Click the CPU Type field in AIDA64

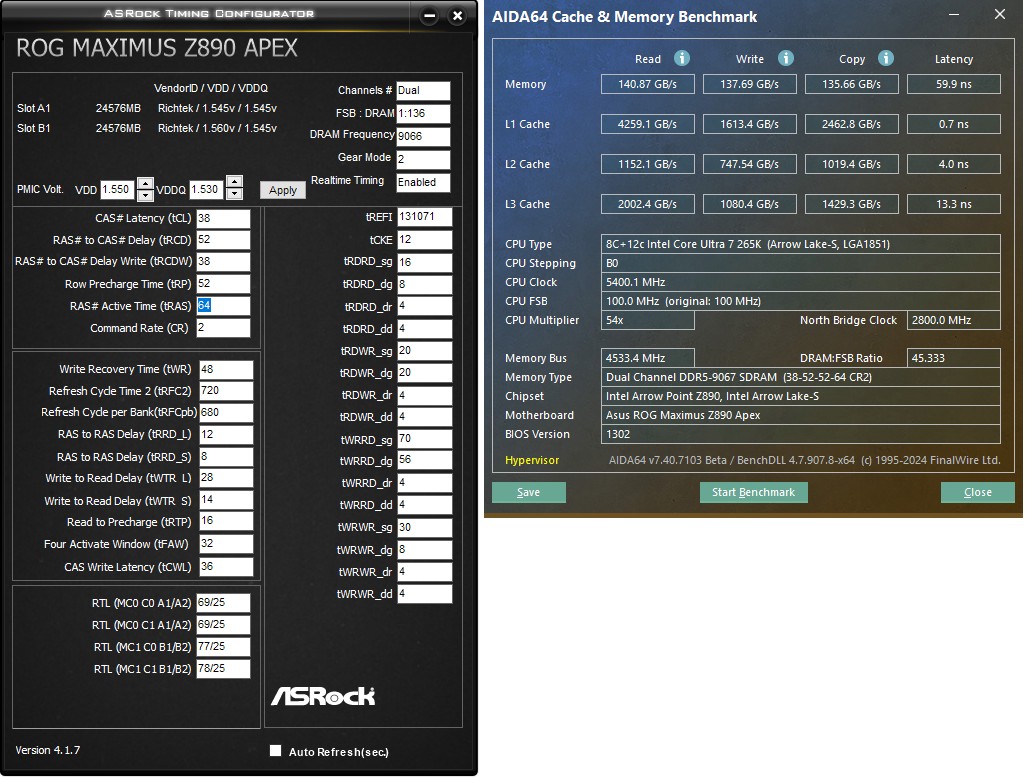(x=801, y=244)
